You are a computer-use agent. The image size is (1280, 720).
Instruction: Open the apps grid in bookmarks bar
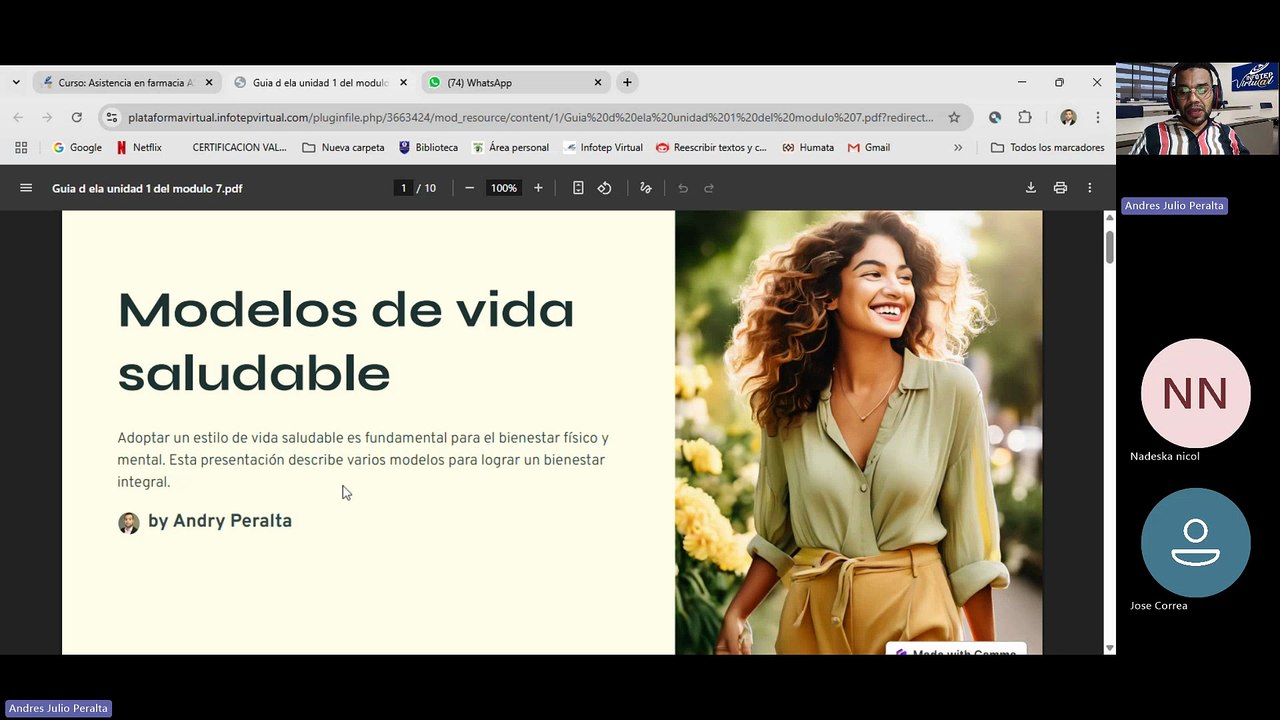[21, 147]
